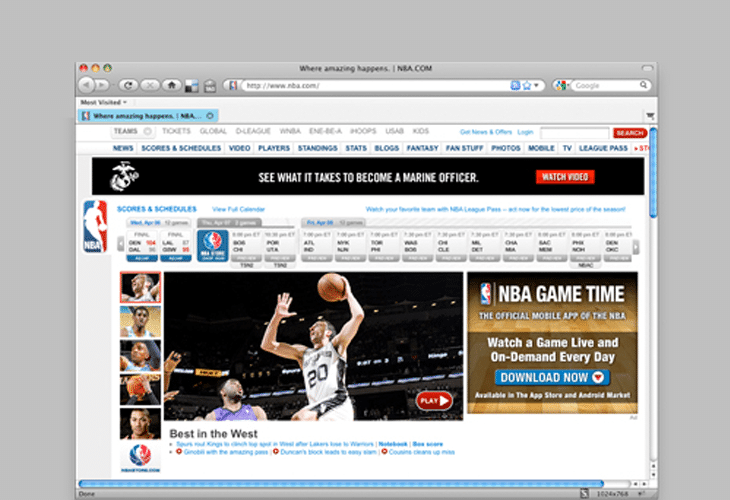730x500 pixels.
Task: Open the SCORES & SCHEDULES menu item
Action: point(181,148)
